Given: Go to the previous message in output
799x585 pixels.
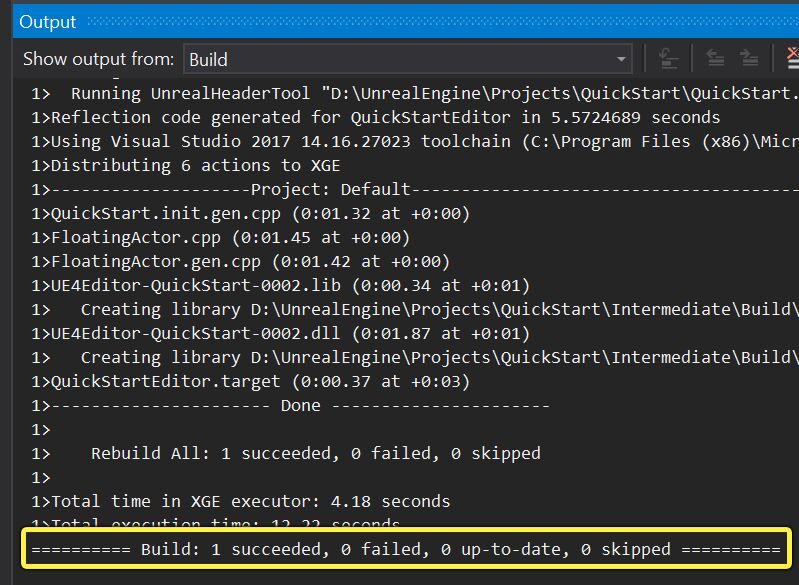Looking at the screenshot, I should point(715,59).
